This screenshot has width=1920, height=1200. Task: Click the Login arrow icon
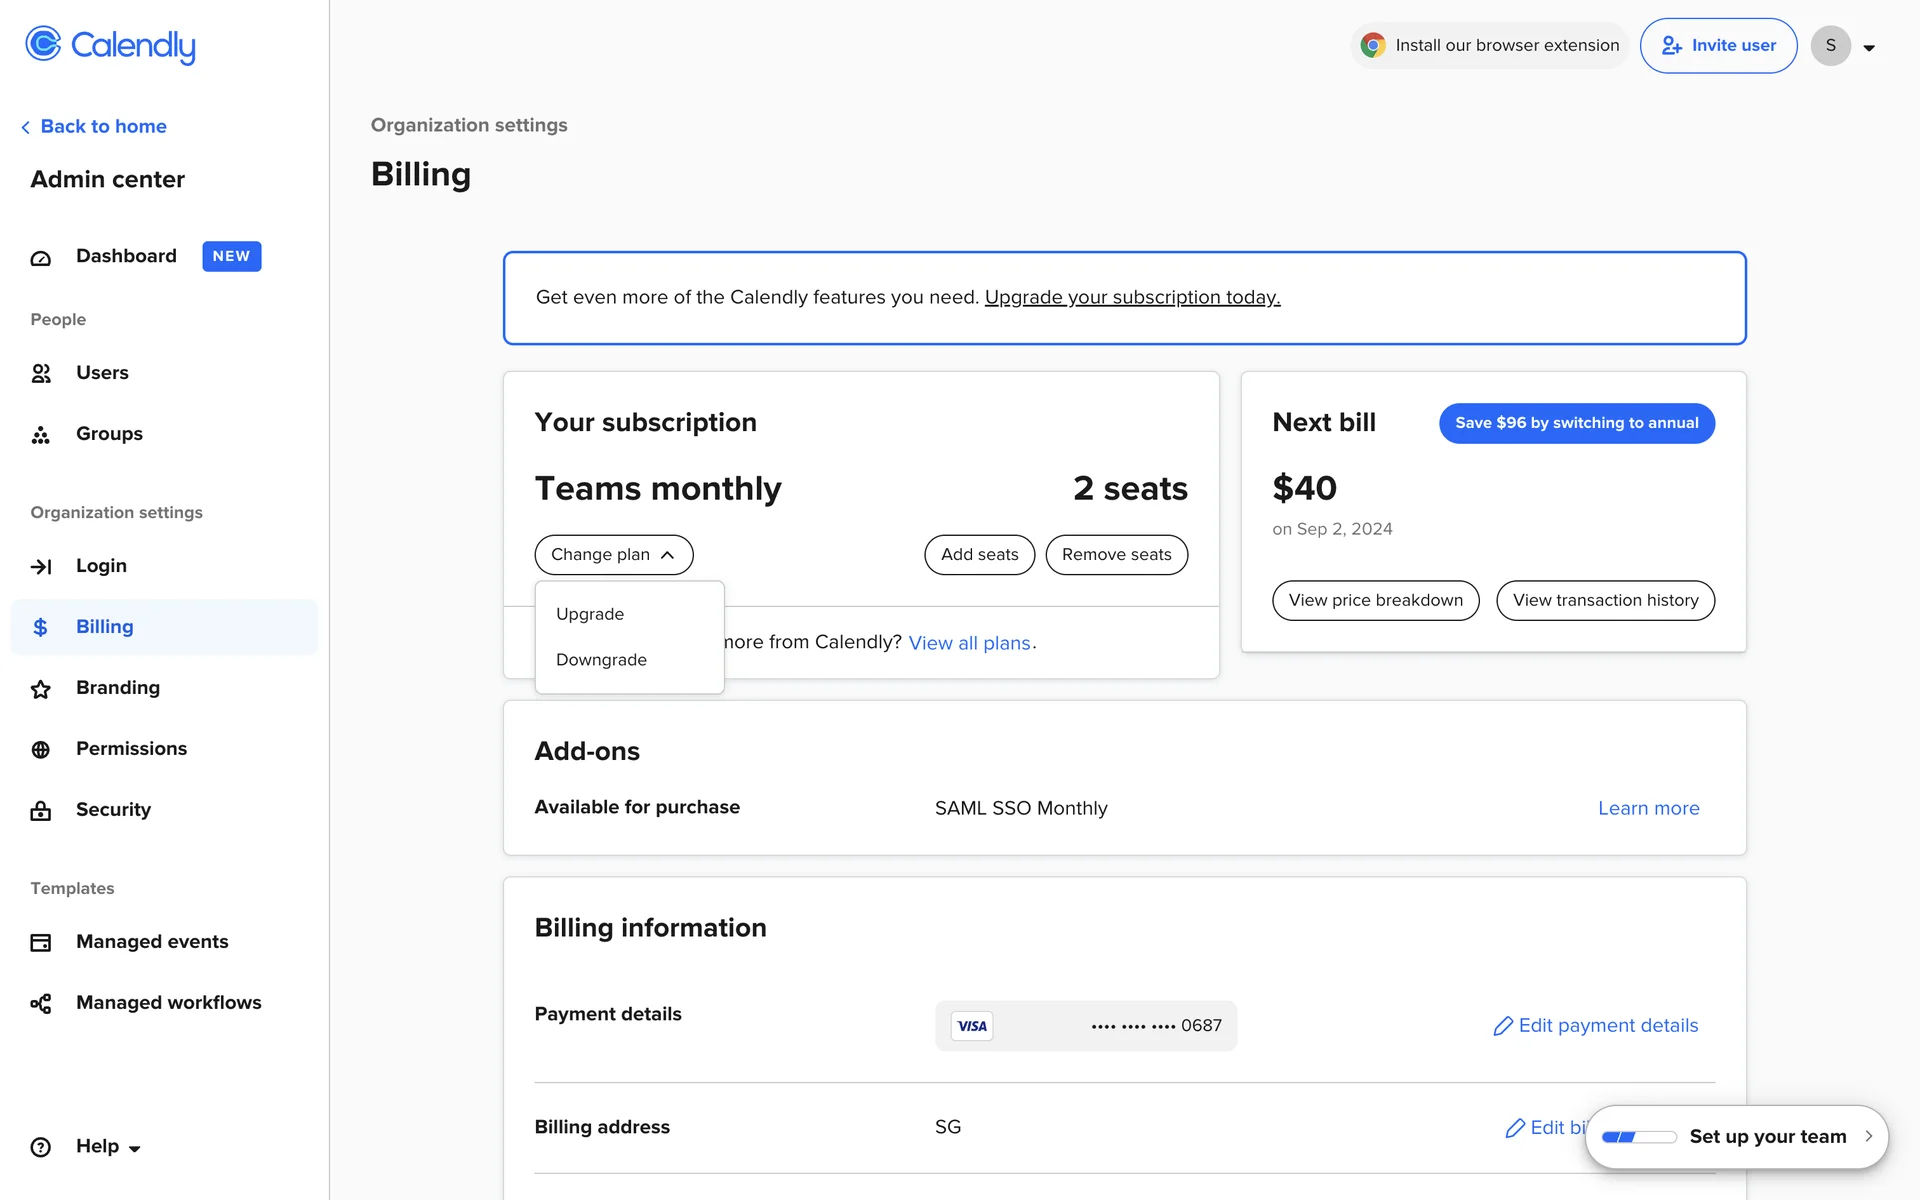point(41,567)
